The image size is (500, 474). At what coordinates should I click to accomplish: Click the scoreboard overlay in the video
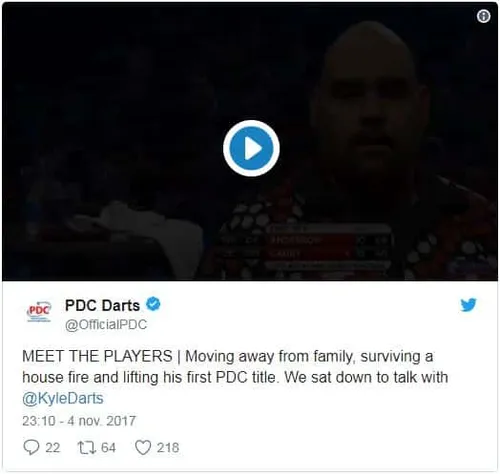(330, 248)
